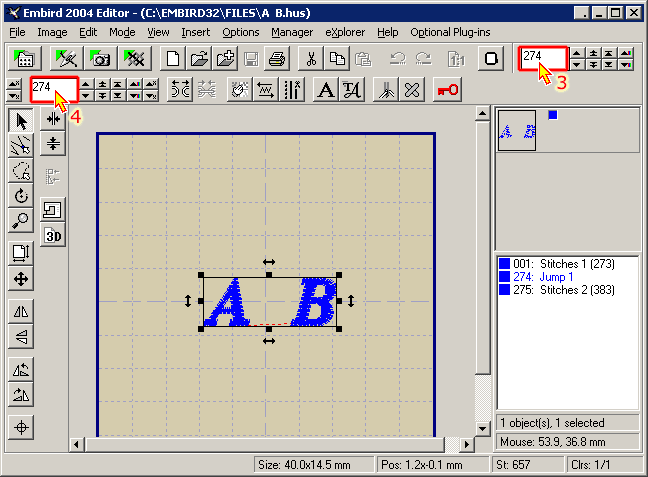Screen dimensions: 648x477
Task: Increase value beside top-right 274 field
Action: tap(577, 53)
